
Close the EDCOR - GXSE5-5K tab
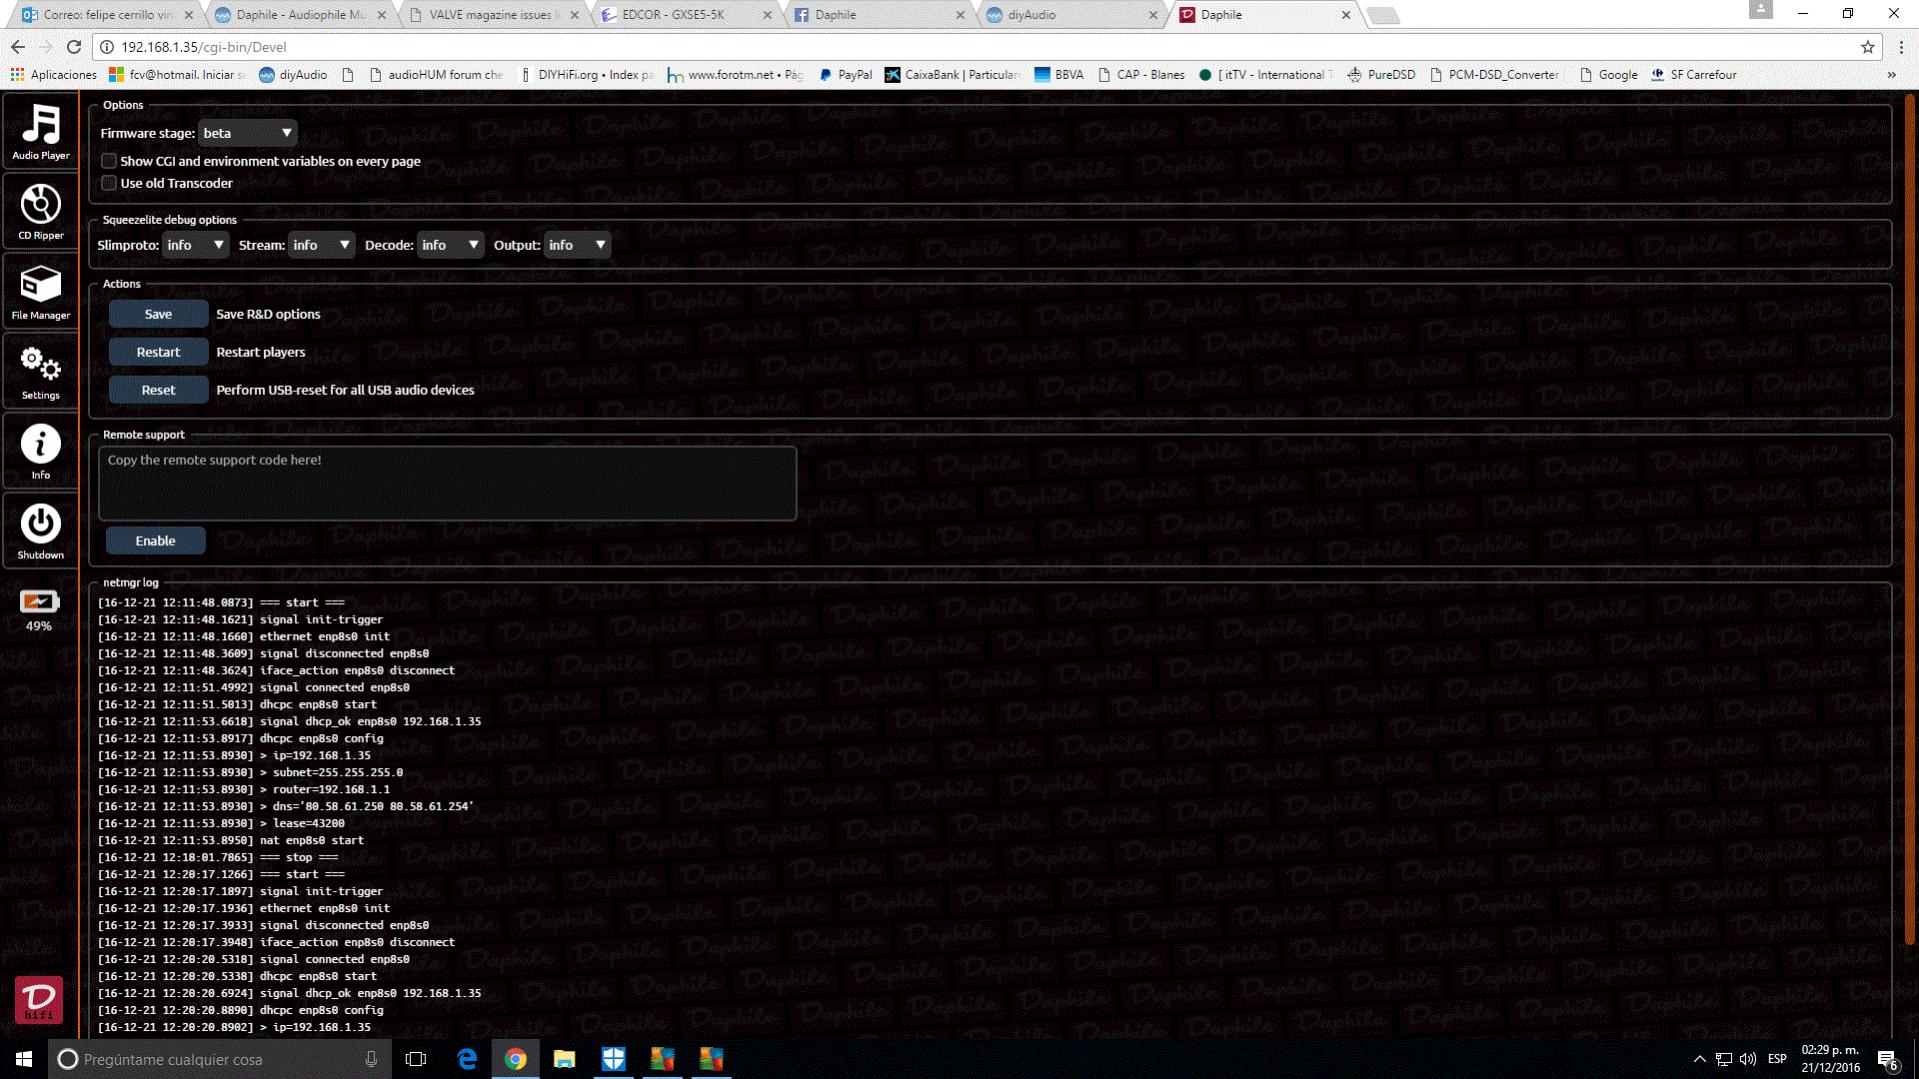coord(767,15)
